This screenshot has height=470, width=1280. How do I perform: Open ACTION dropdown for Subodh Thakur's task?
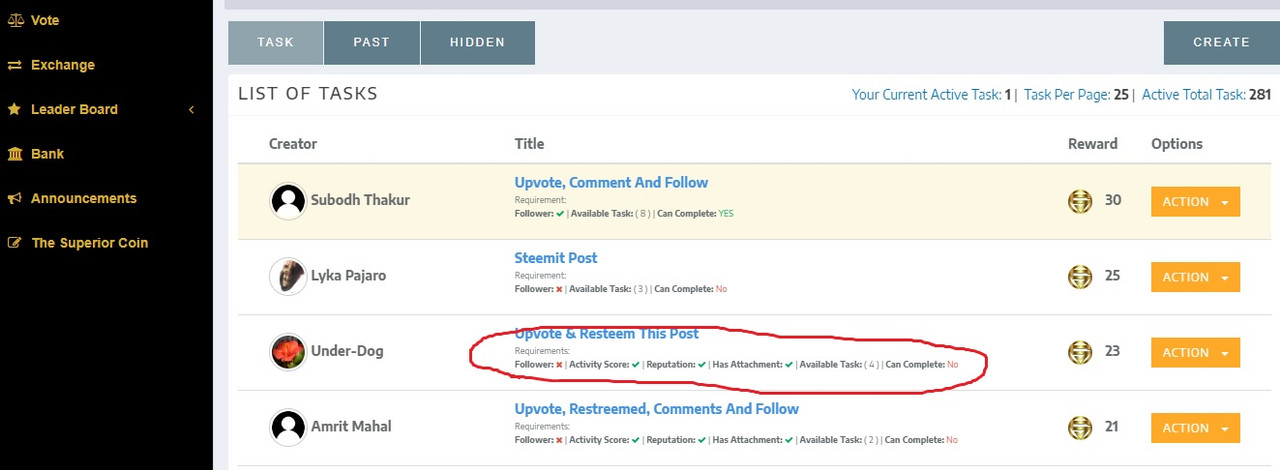click(x=1195, y=201)
